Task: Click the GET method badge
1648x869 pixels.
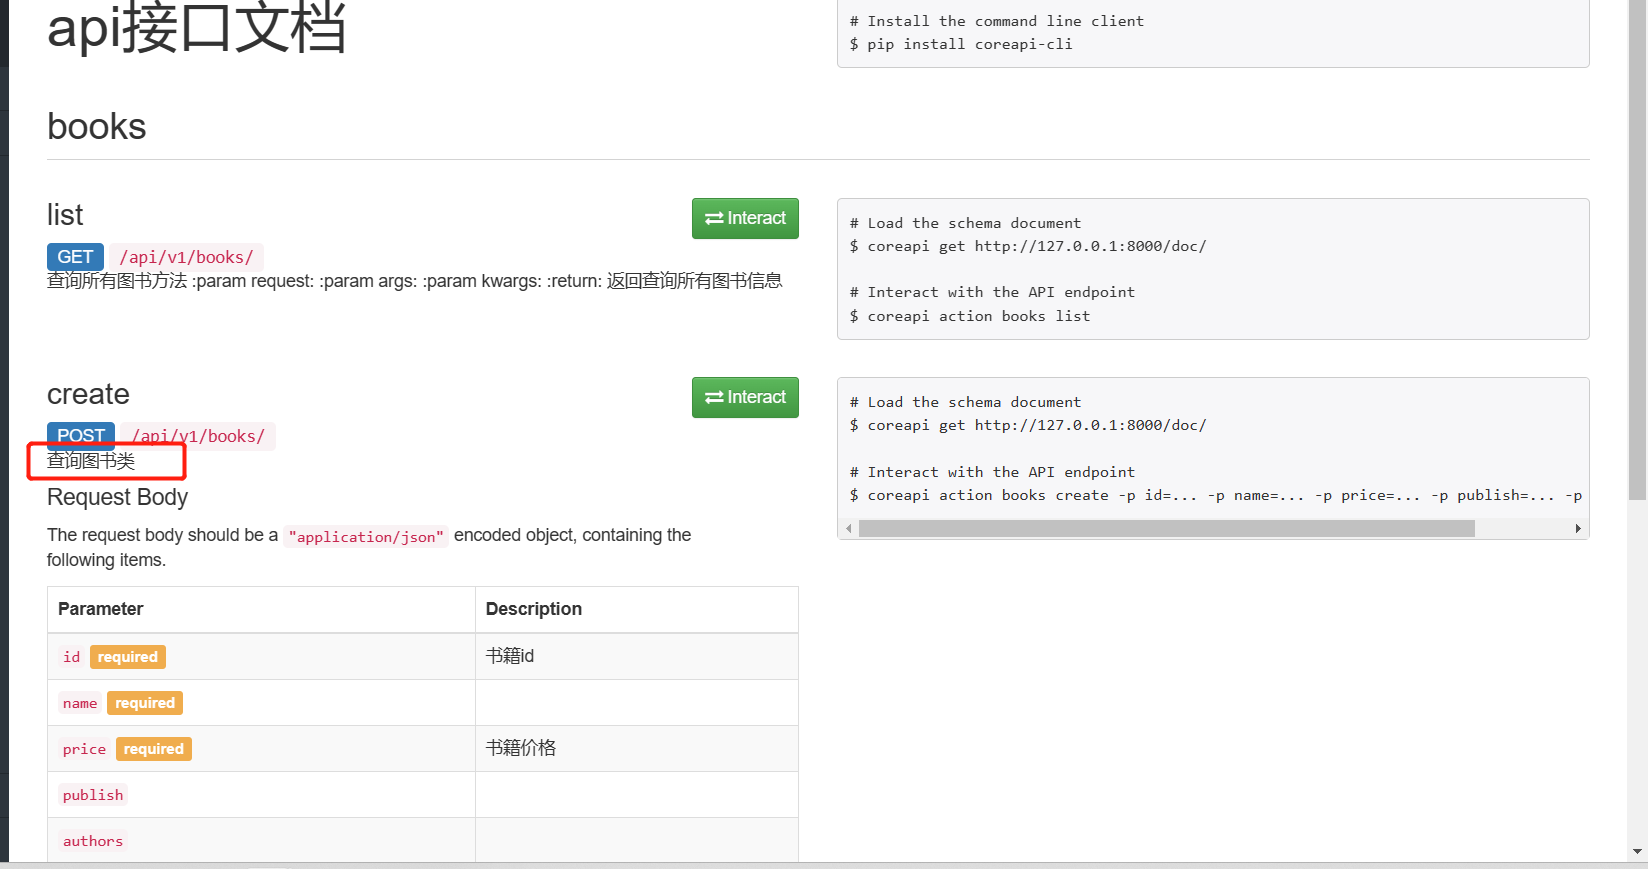Action: pos(75,257)
